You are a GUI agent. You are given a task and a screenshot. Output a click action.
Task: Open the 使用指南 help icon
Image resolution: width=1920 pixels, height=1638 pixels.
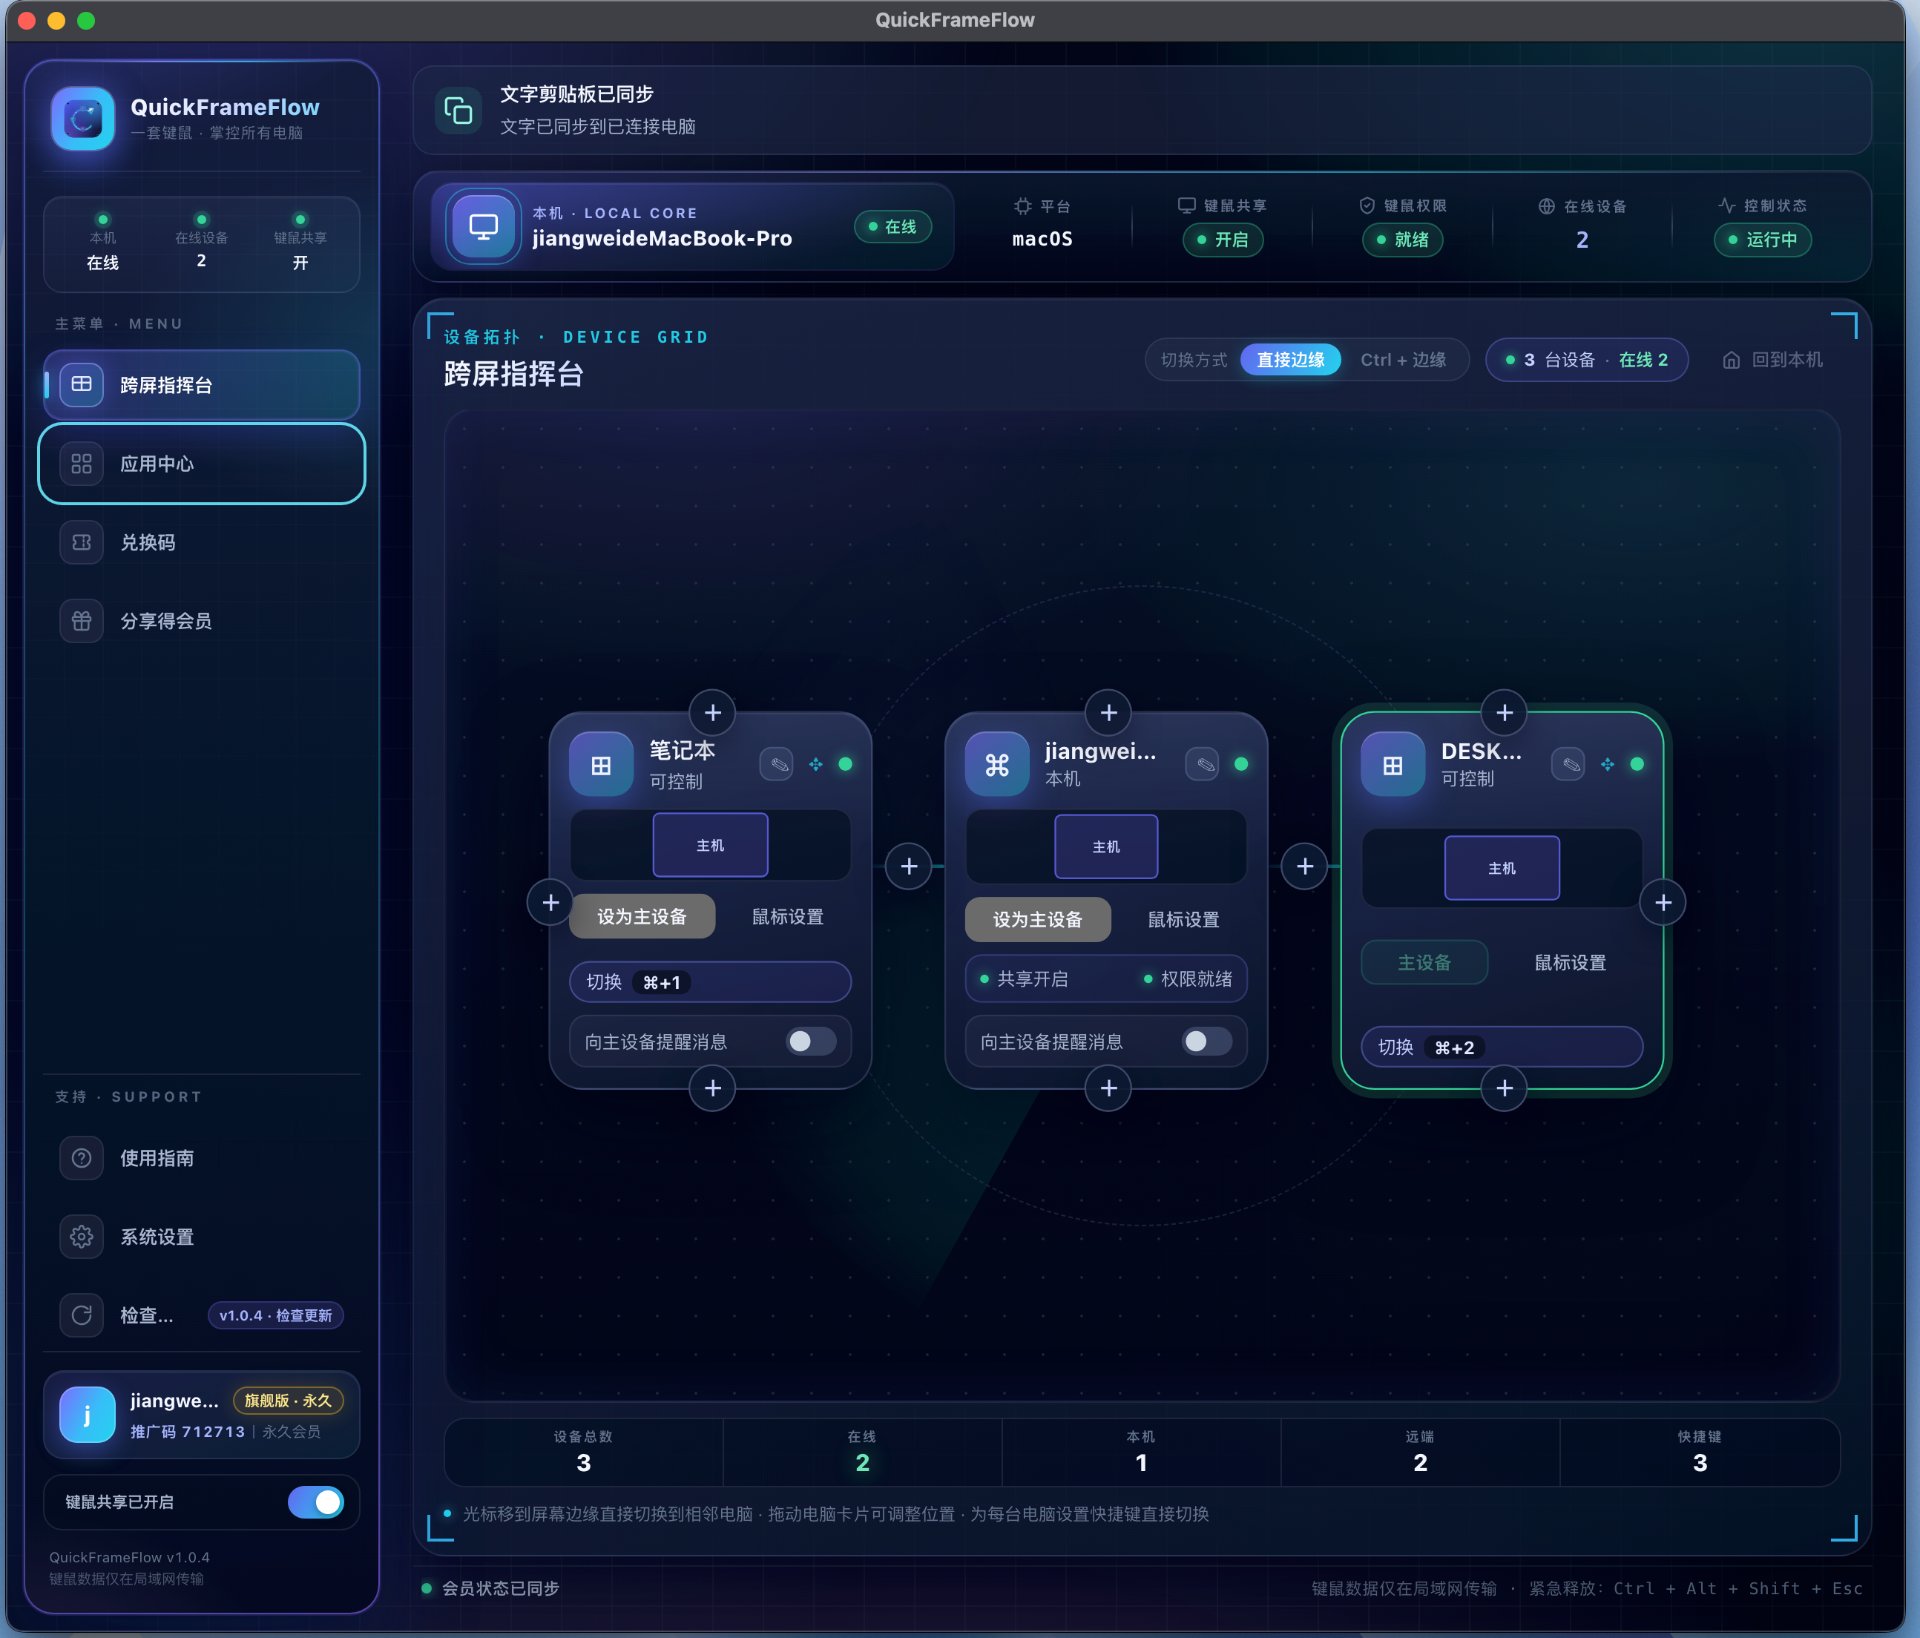(82, 1157)
